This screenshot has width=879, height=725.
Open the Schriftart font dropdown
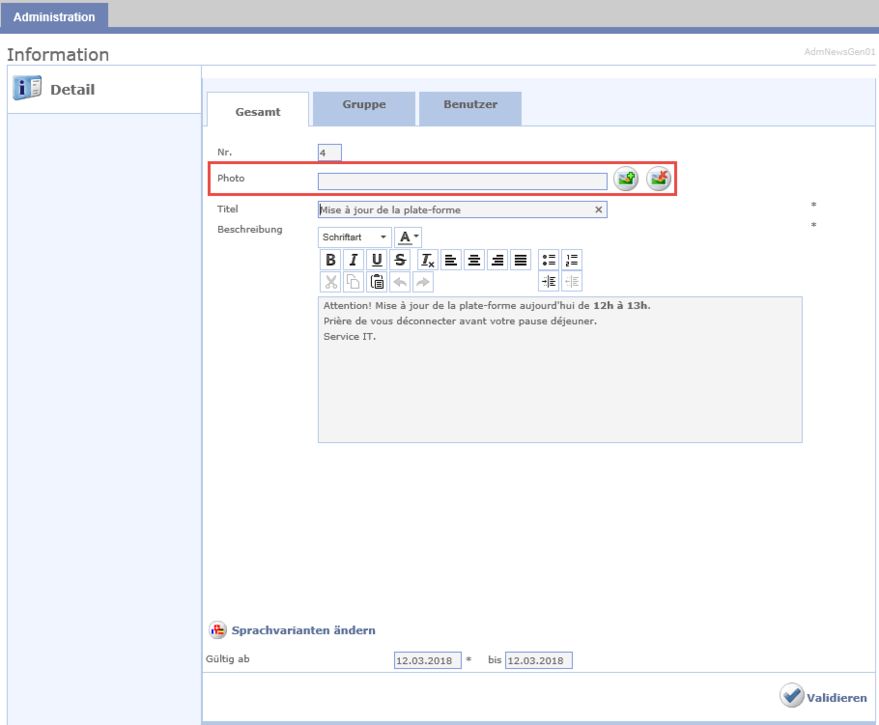355,237
